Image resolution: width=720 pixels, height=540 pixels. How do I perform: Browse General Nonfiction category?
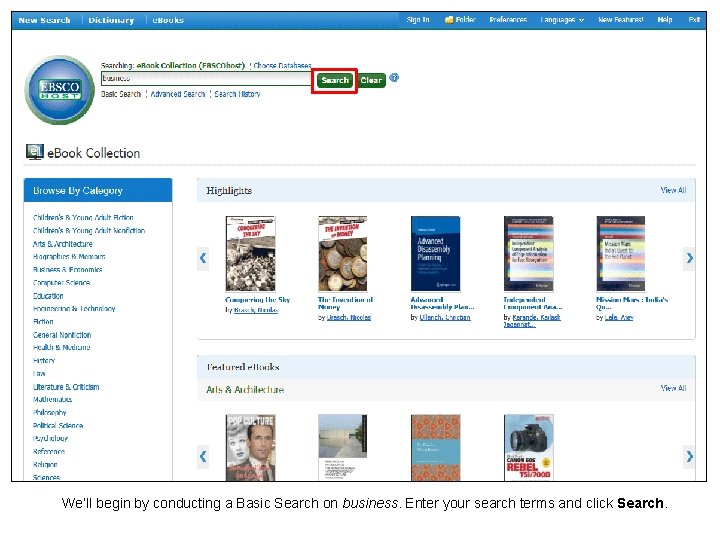(x=62, y=335)
